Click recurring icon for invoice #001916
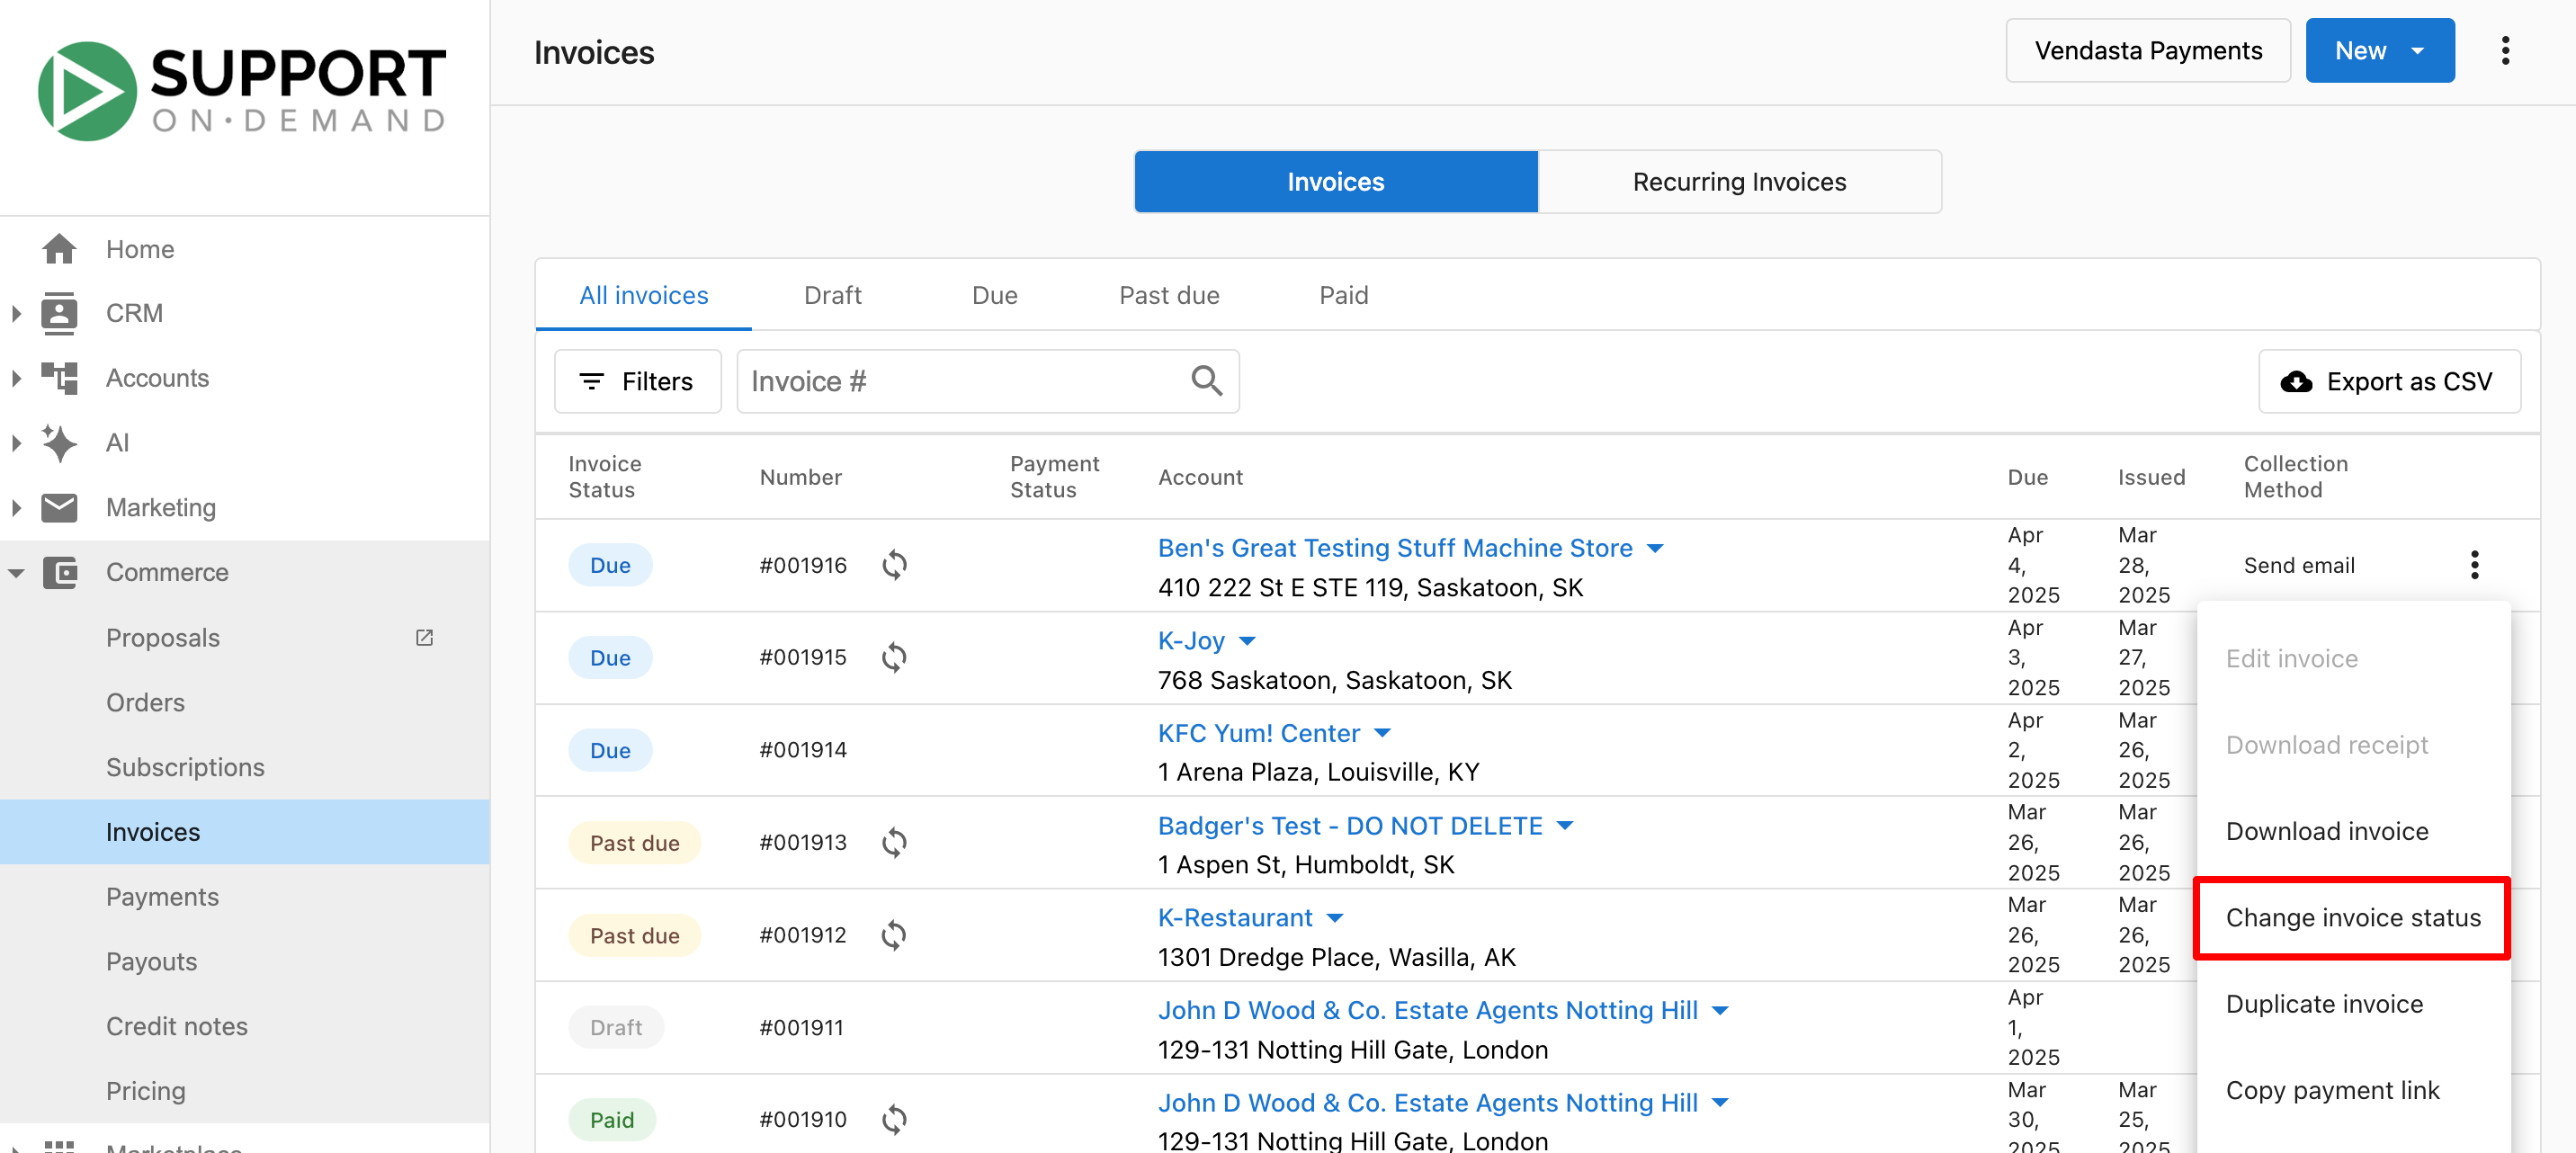The height and width of the screenshot is (1153, 2576). (894, 565)
